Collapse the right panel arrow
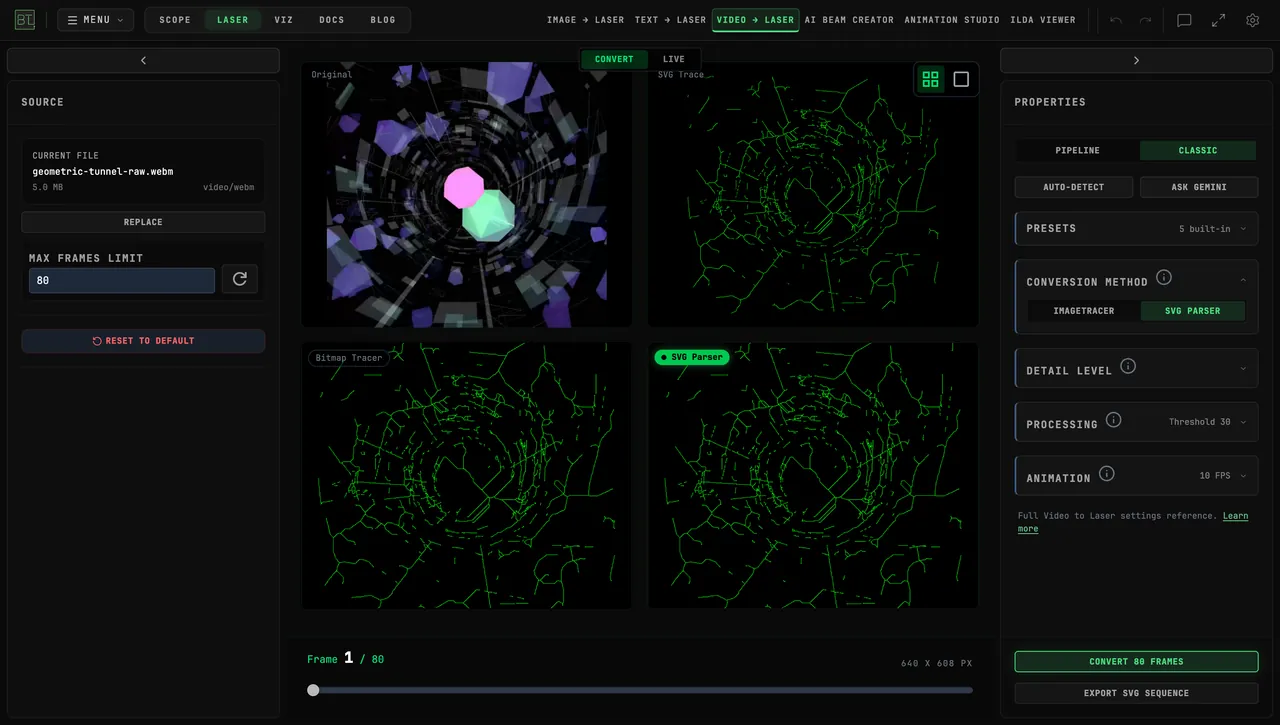1280x725 pixels. tap(1136, 60)
